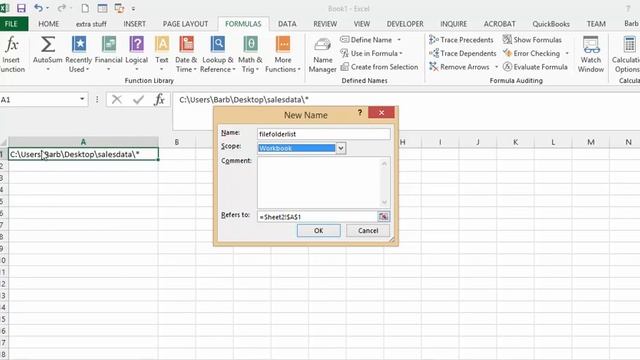Switch to the VIEW tab

tap(362, 24)
